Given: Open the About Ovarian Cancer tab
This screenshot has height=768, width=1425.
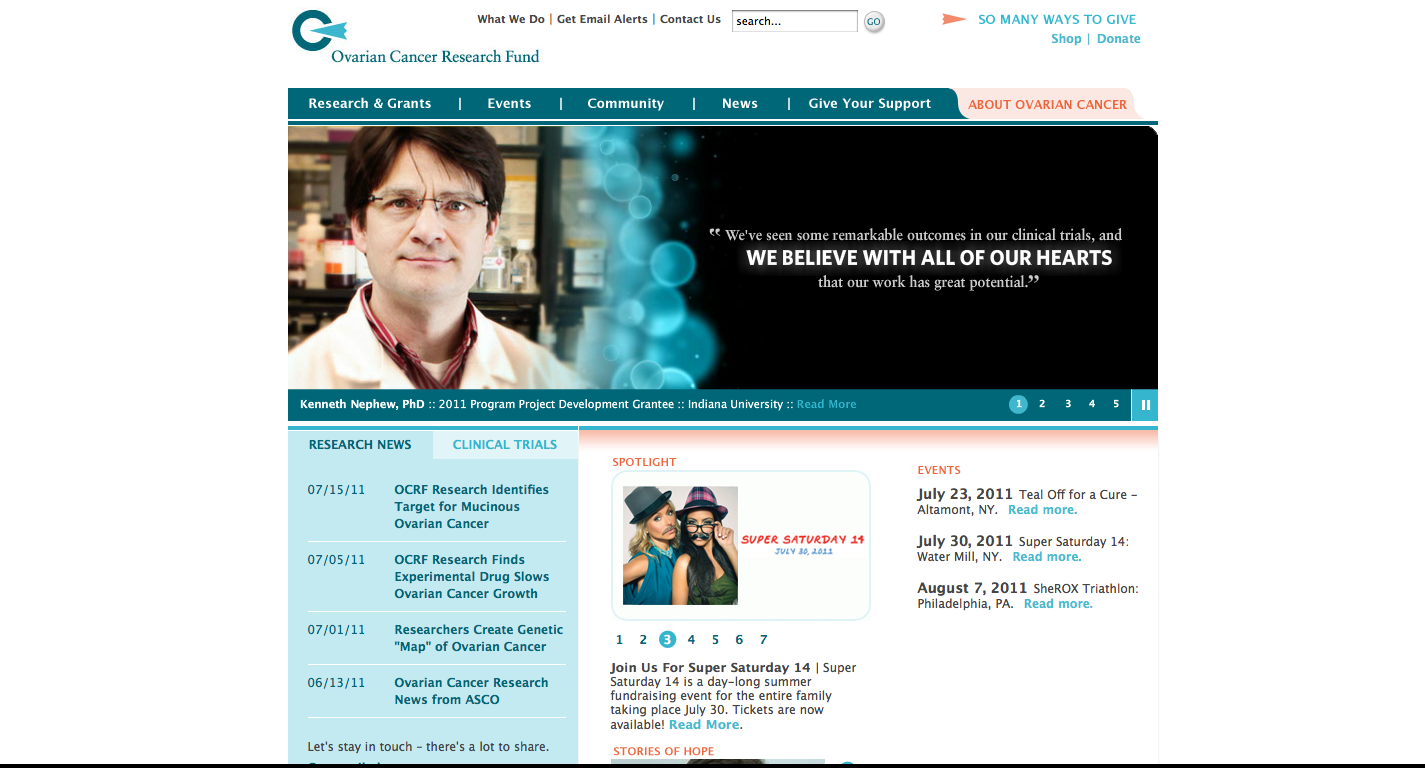Looking at the screenshot, I should click(1047, 105).
